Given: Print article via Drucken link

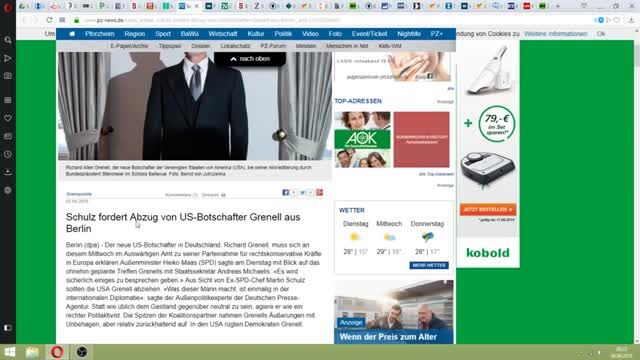Looking at the screenshot, I should click(214, 195).
